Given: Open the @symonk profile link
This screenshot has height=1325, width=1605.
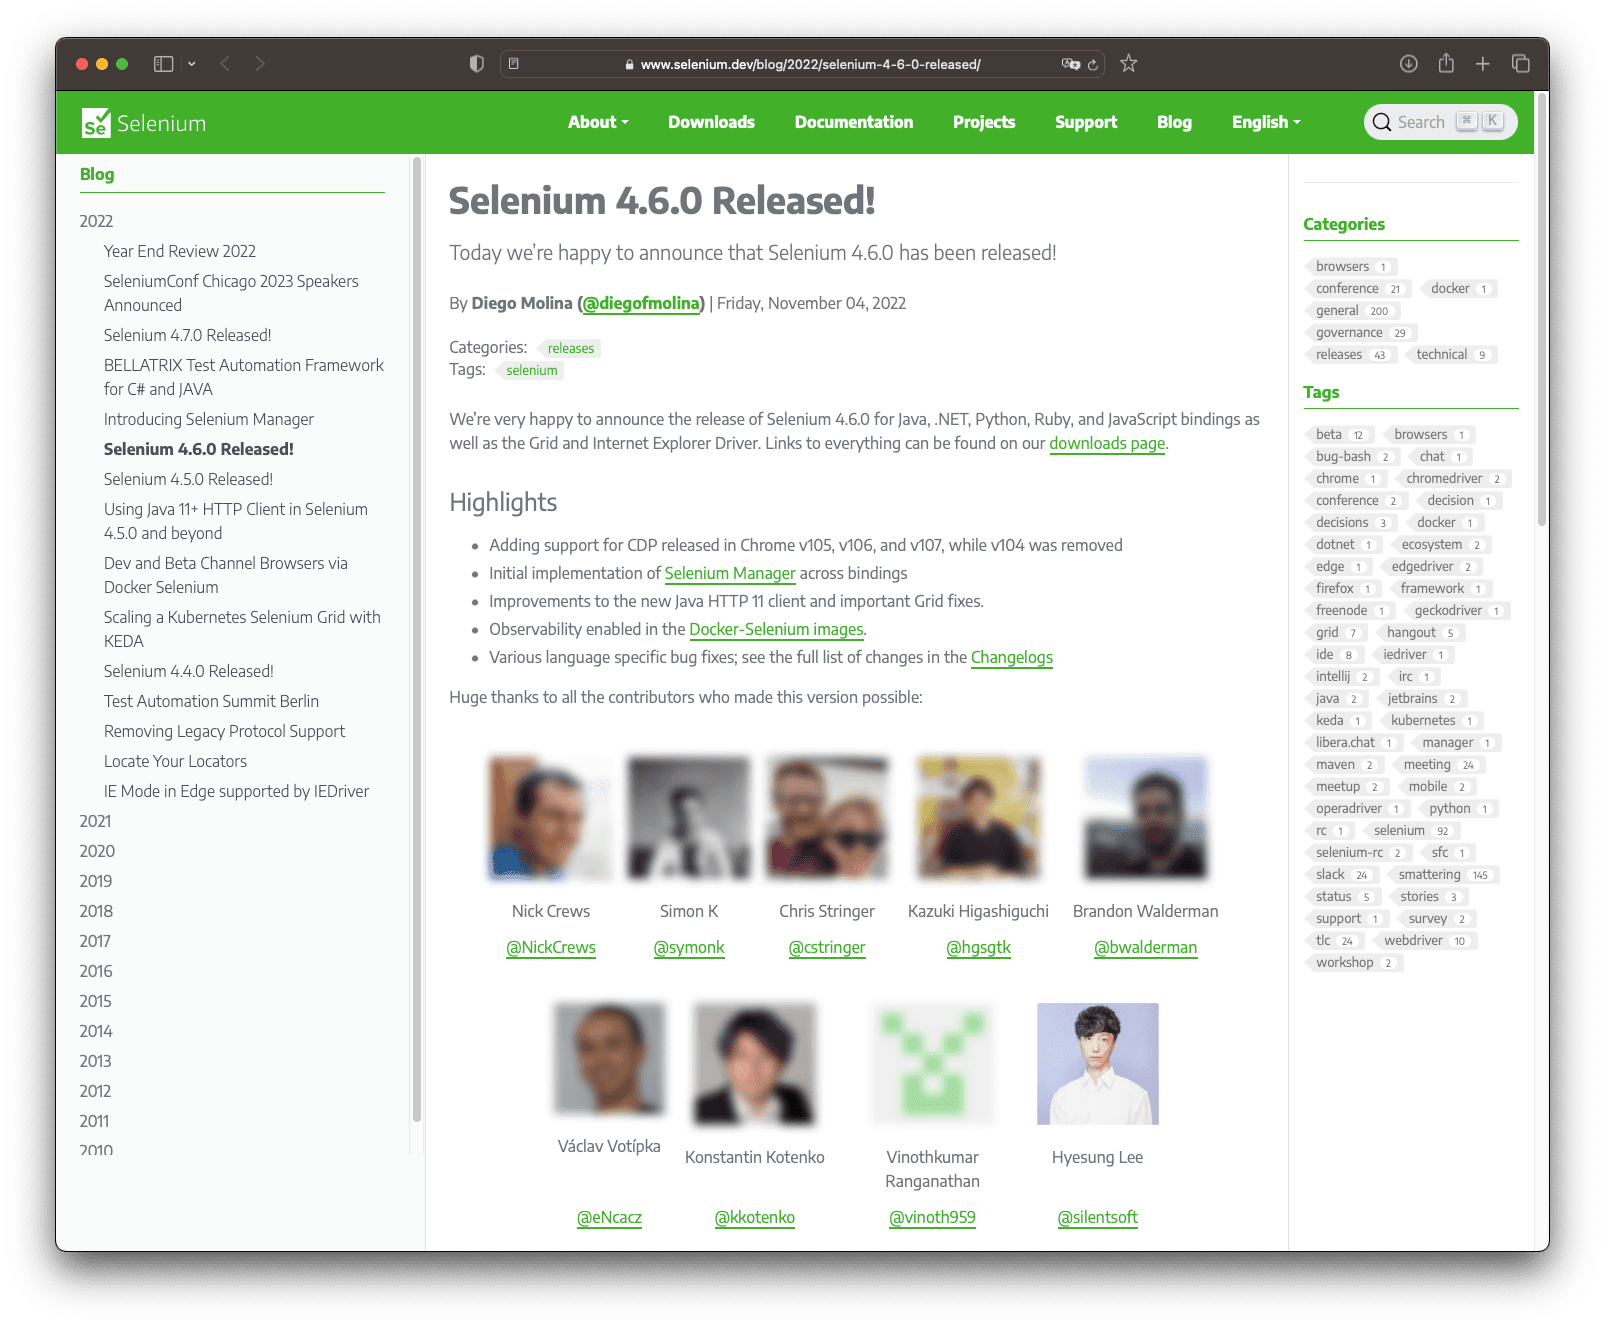Looking at the screenshot, I should pyautogui.click(x=689, y=947).
